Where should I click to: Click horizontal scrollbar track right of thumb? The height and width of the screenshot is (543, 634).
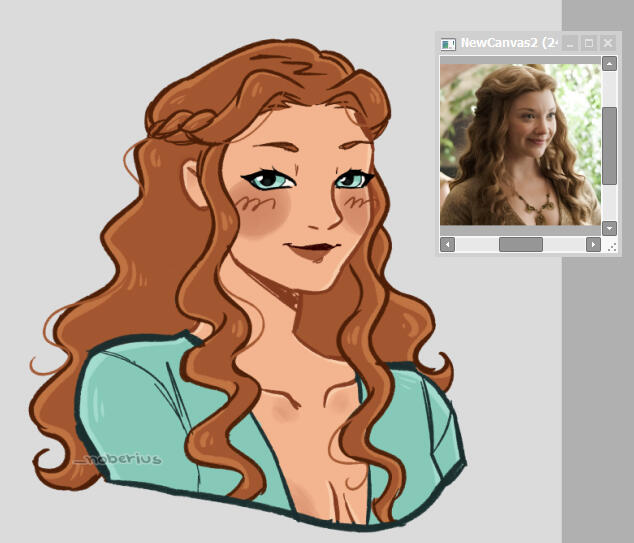click(564, 244)
